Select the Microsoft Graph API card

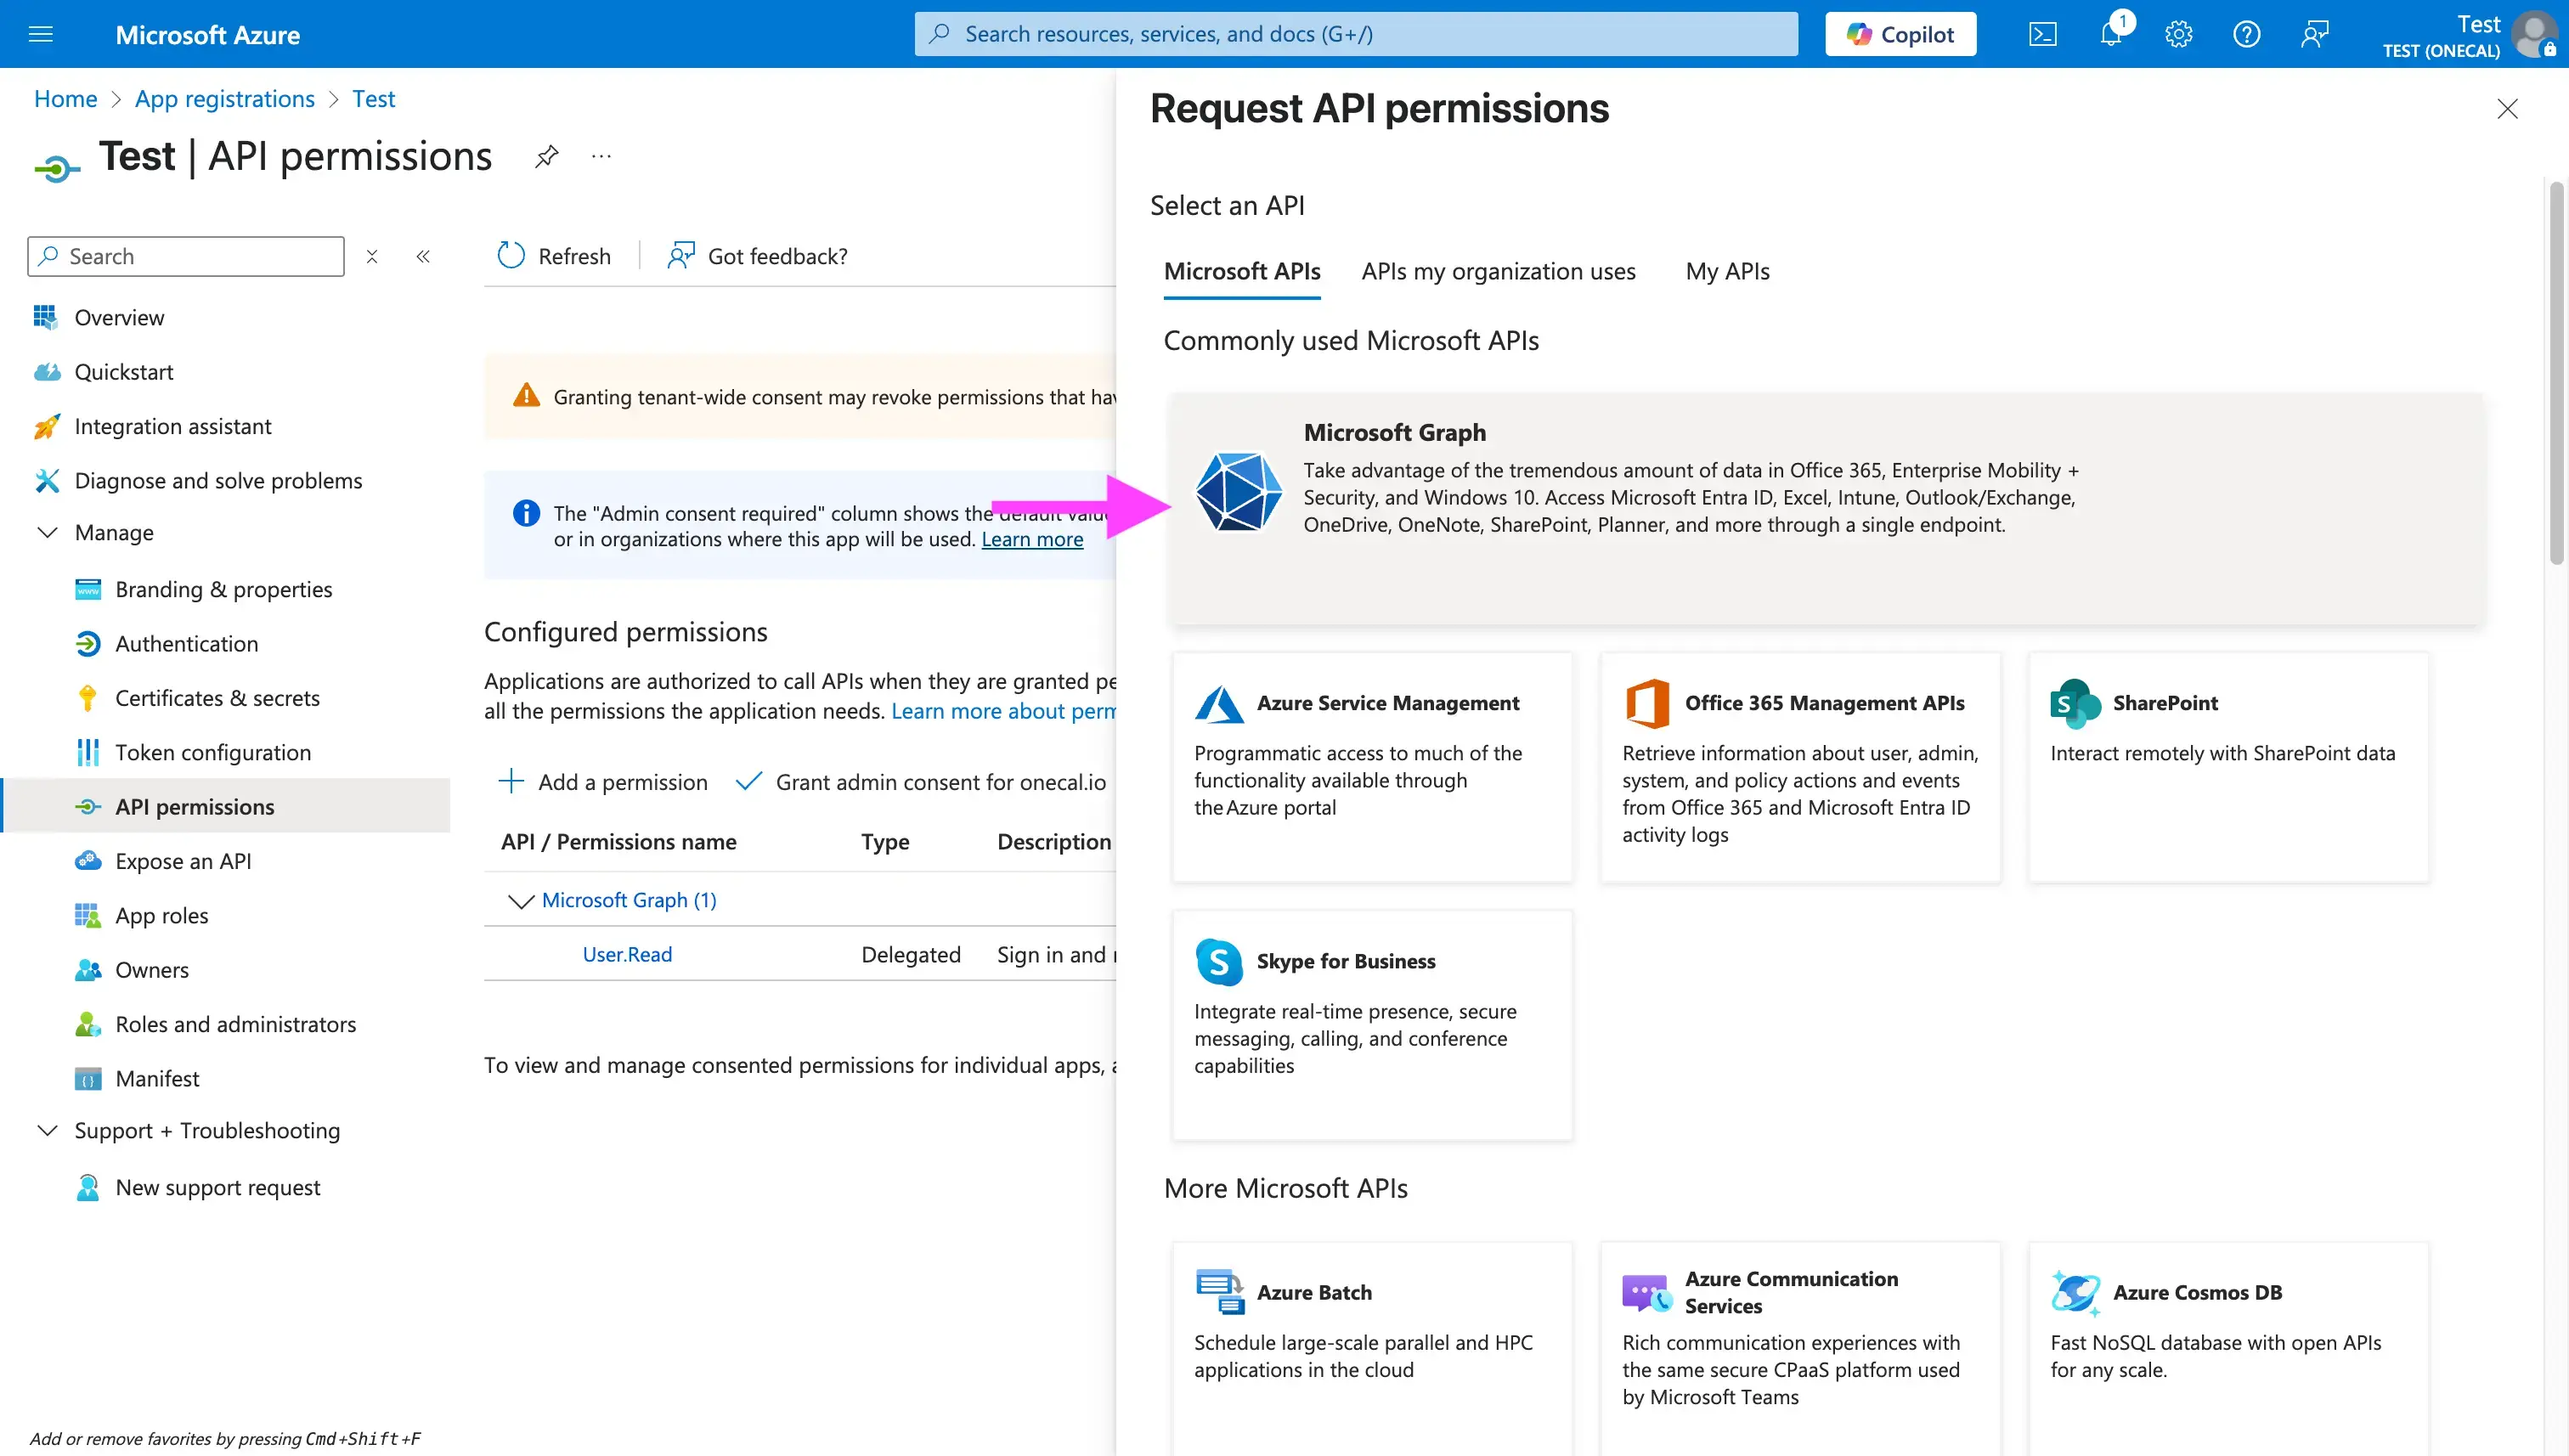tap(1826, 508)
